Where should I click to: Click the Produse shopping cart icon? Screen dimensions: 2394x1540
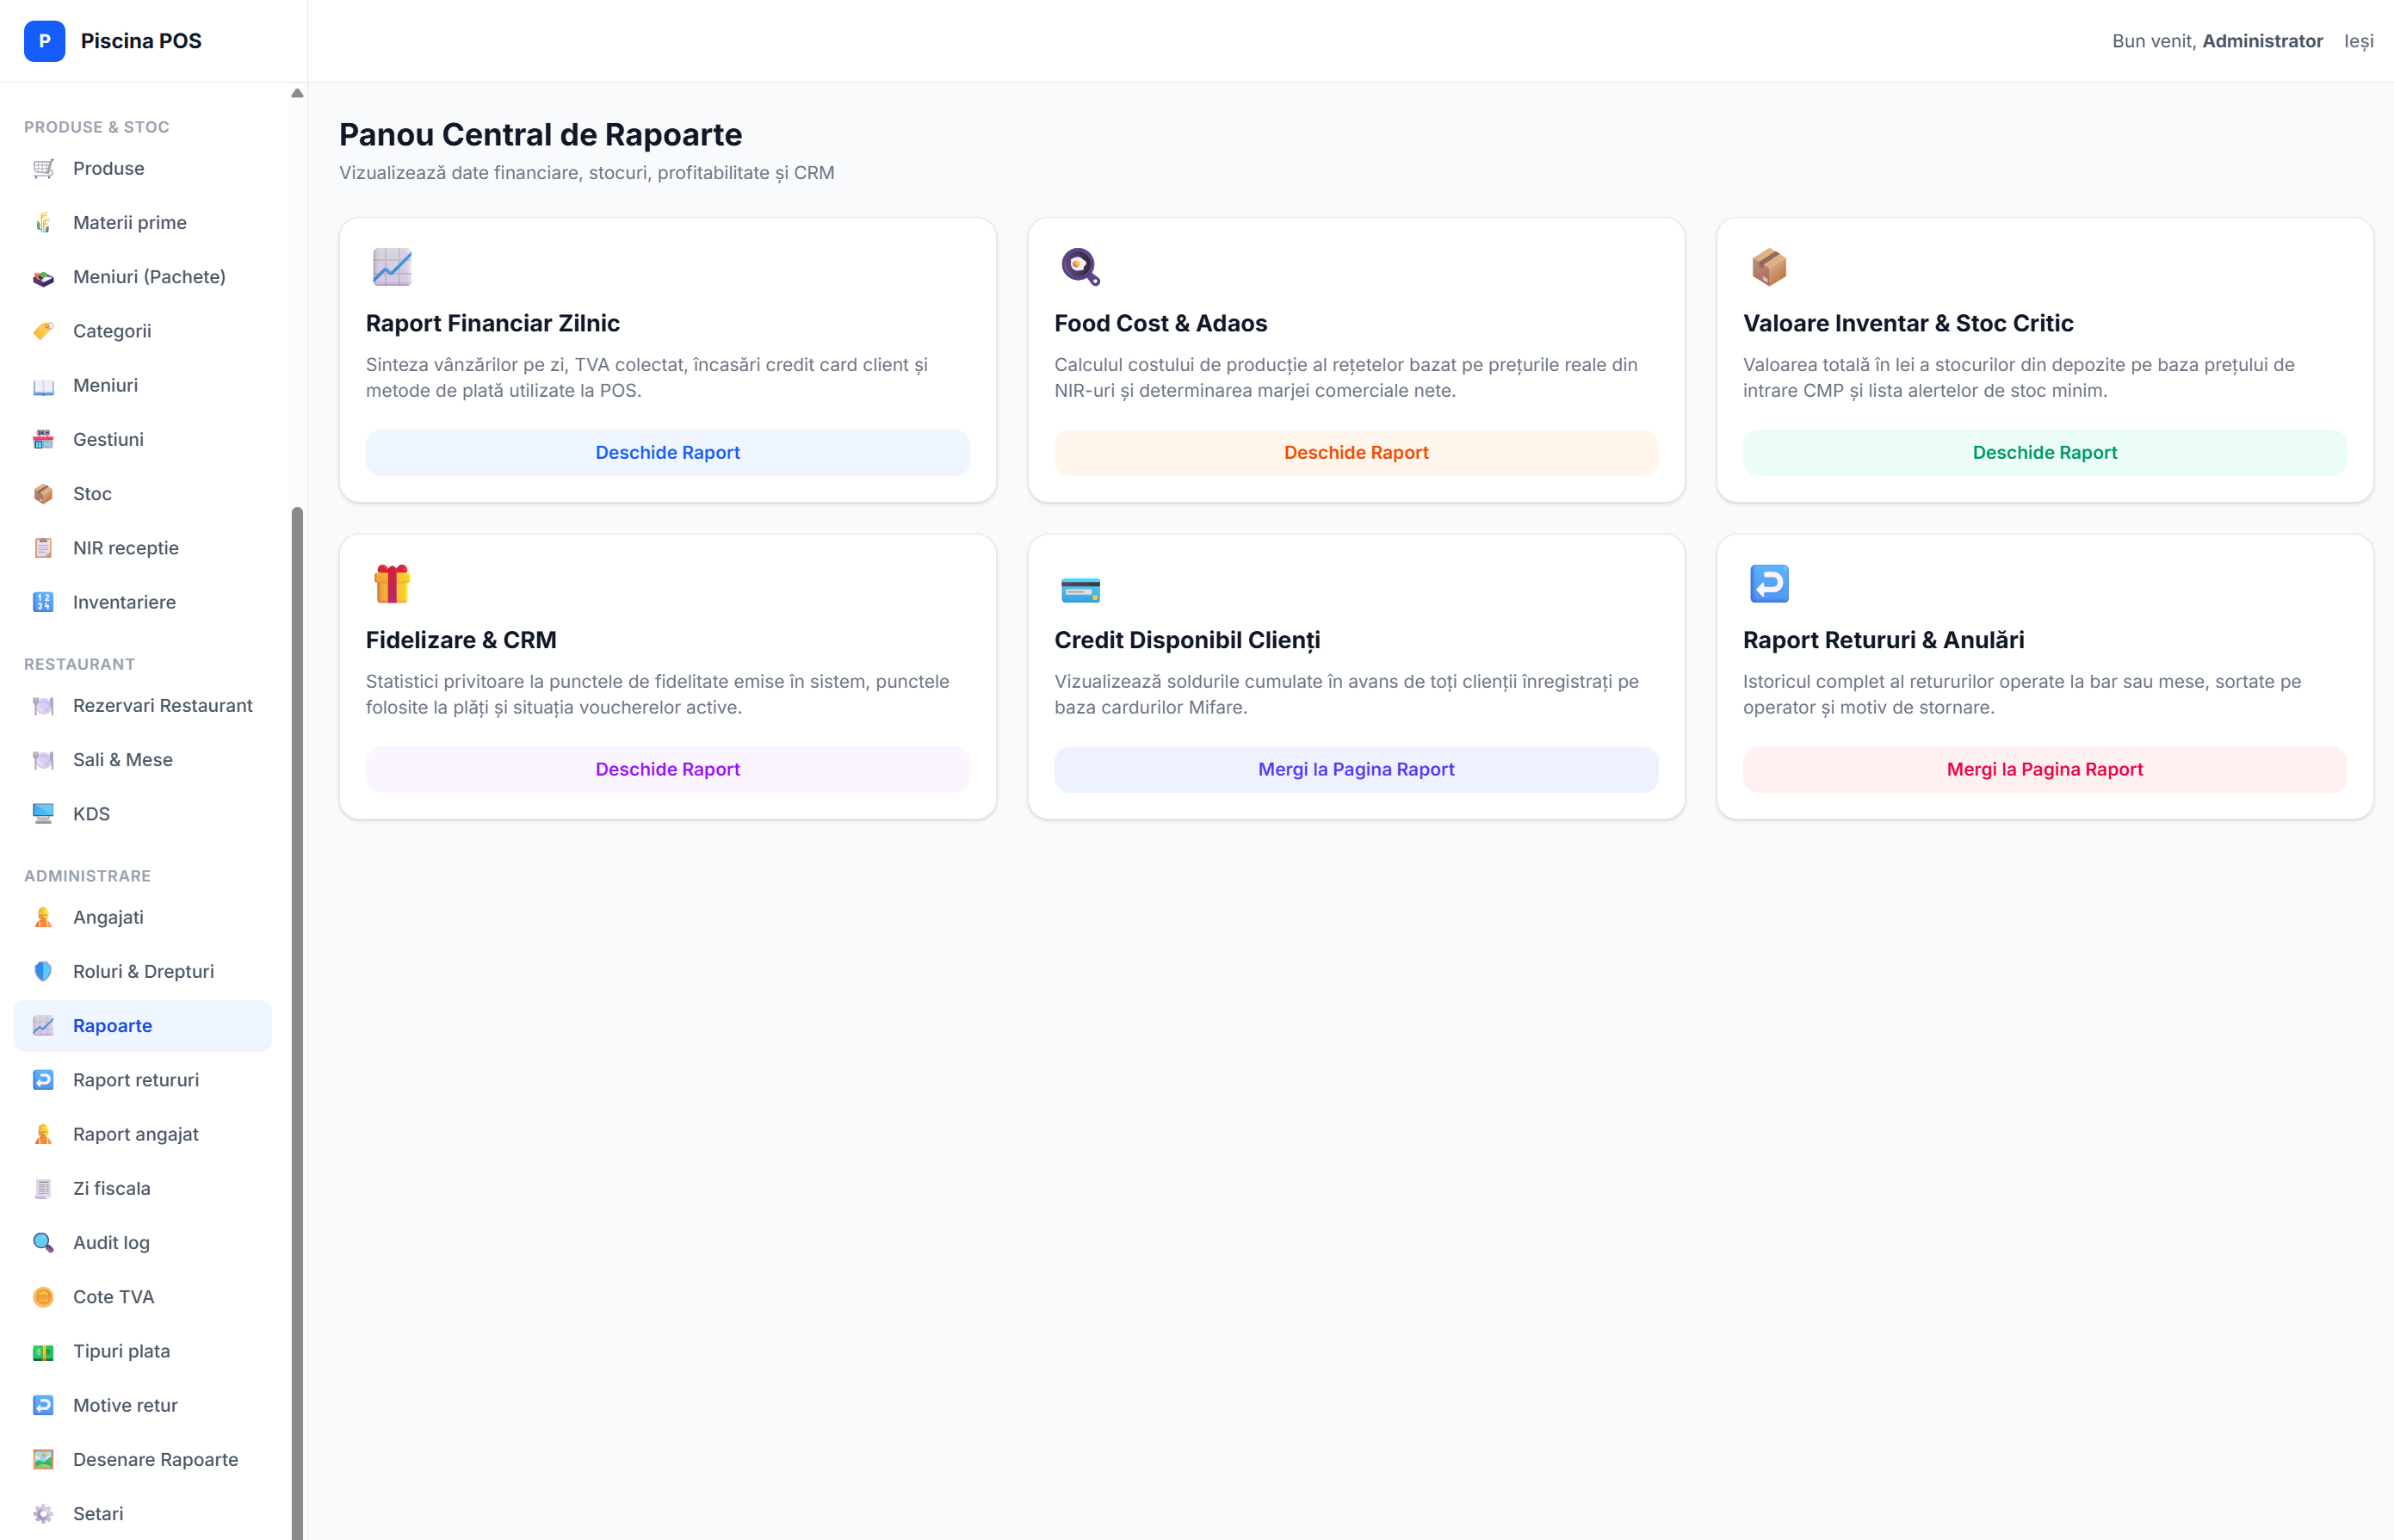43,168
